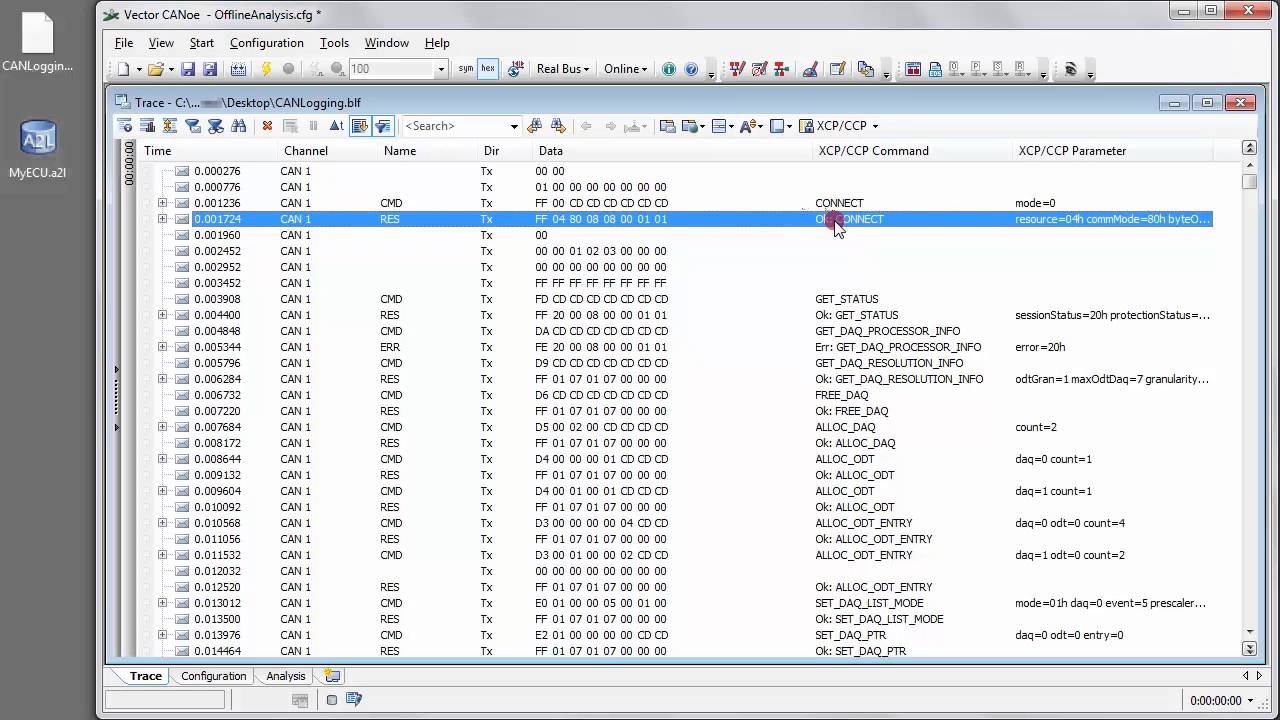Expand the 0.006284 RES row
This screenshot has height=720, width=1280.
point(162,379)
